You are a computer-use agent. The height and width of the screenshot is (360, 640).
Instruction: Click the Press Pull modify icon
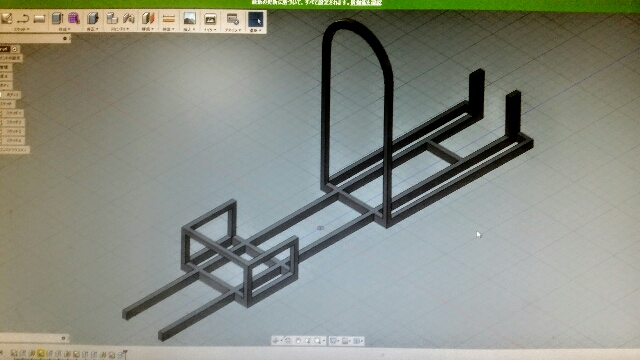coord(93,18)
